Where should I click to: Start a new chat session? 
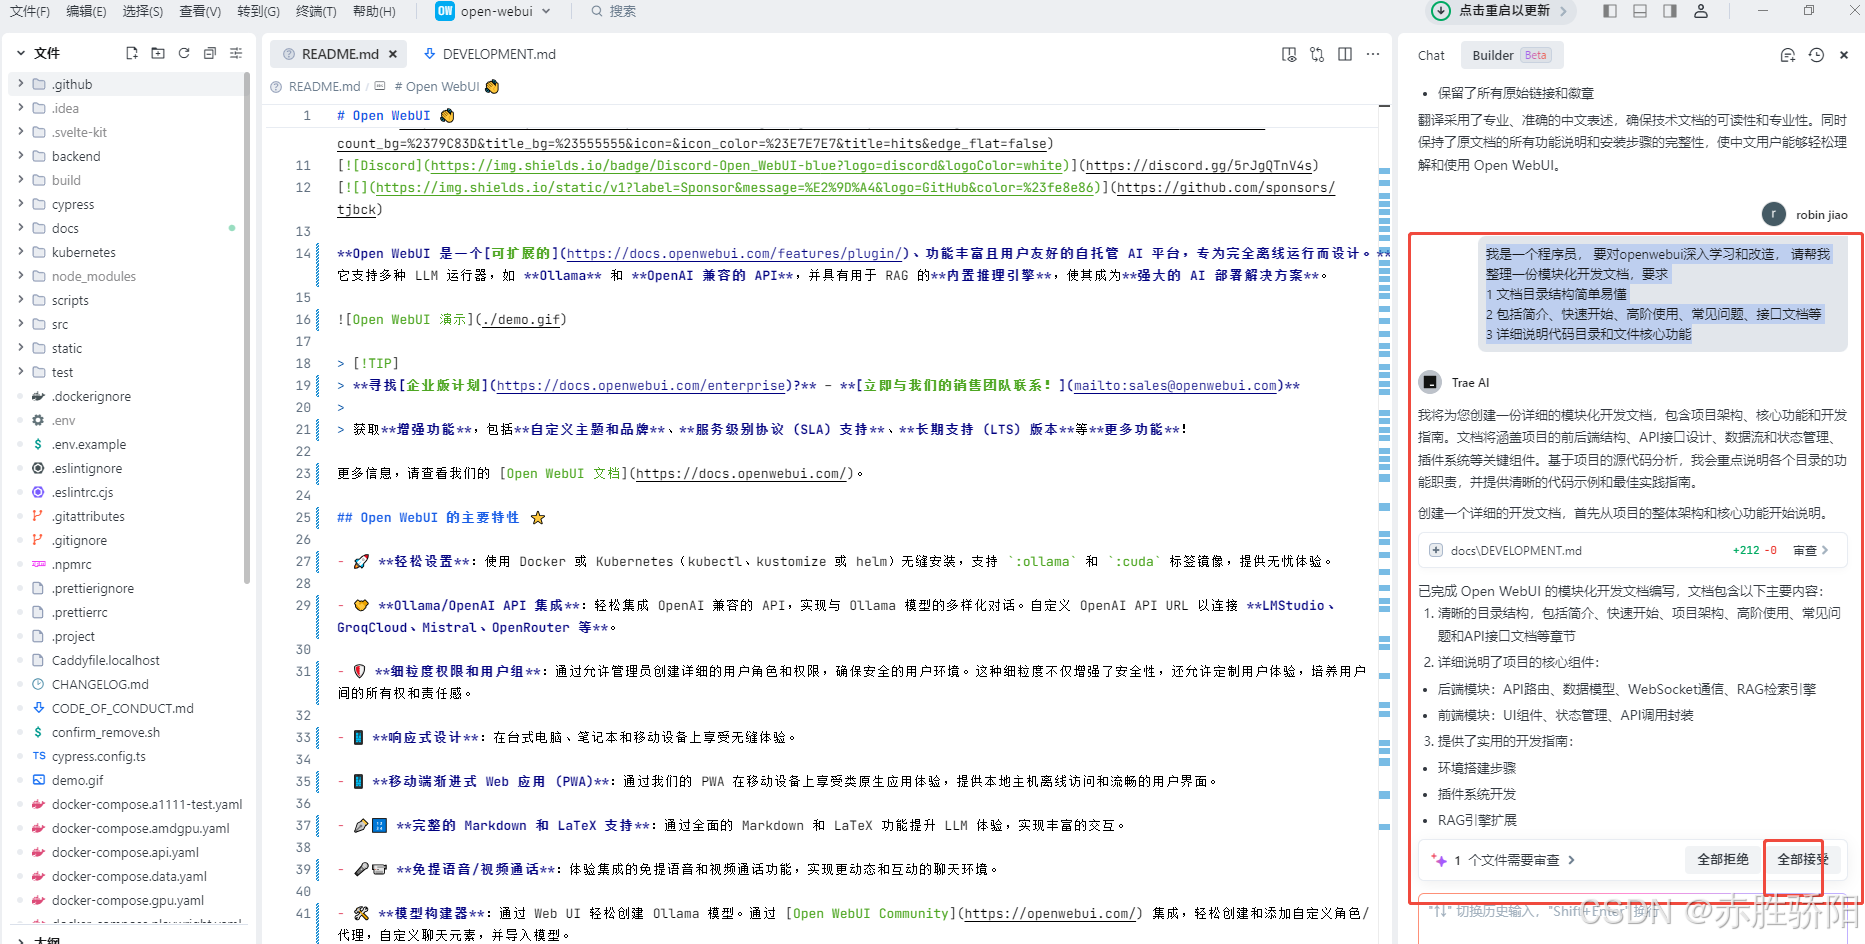(x=1788, y=55)
